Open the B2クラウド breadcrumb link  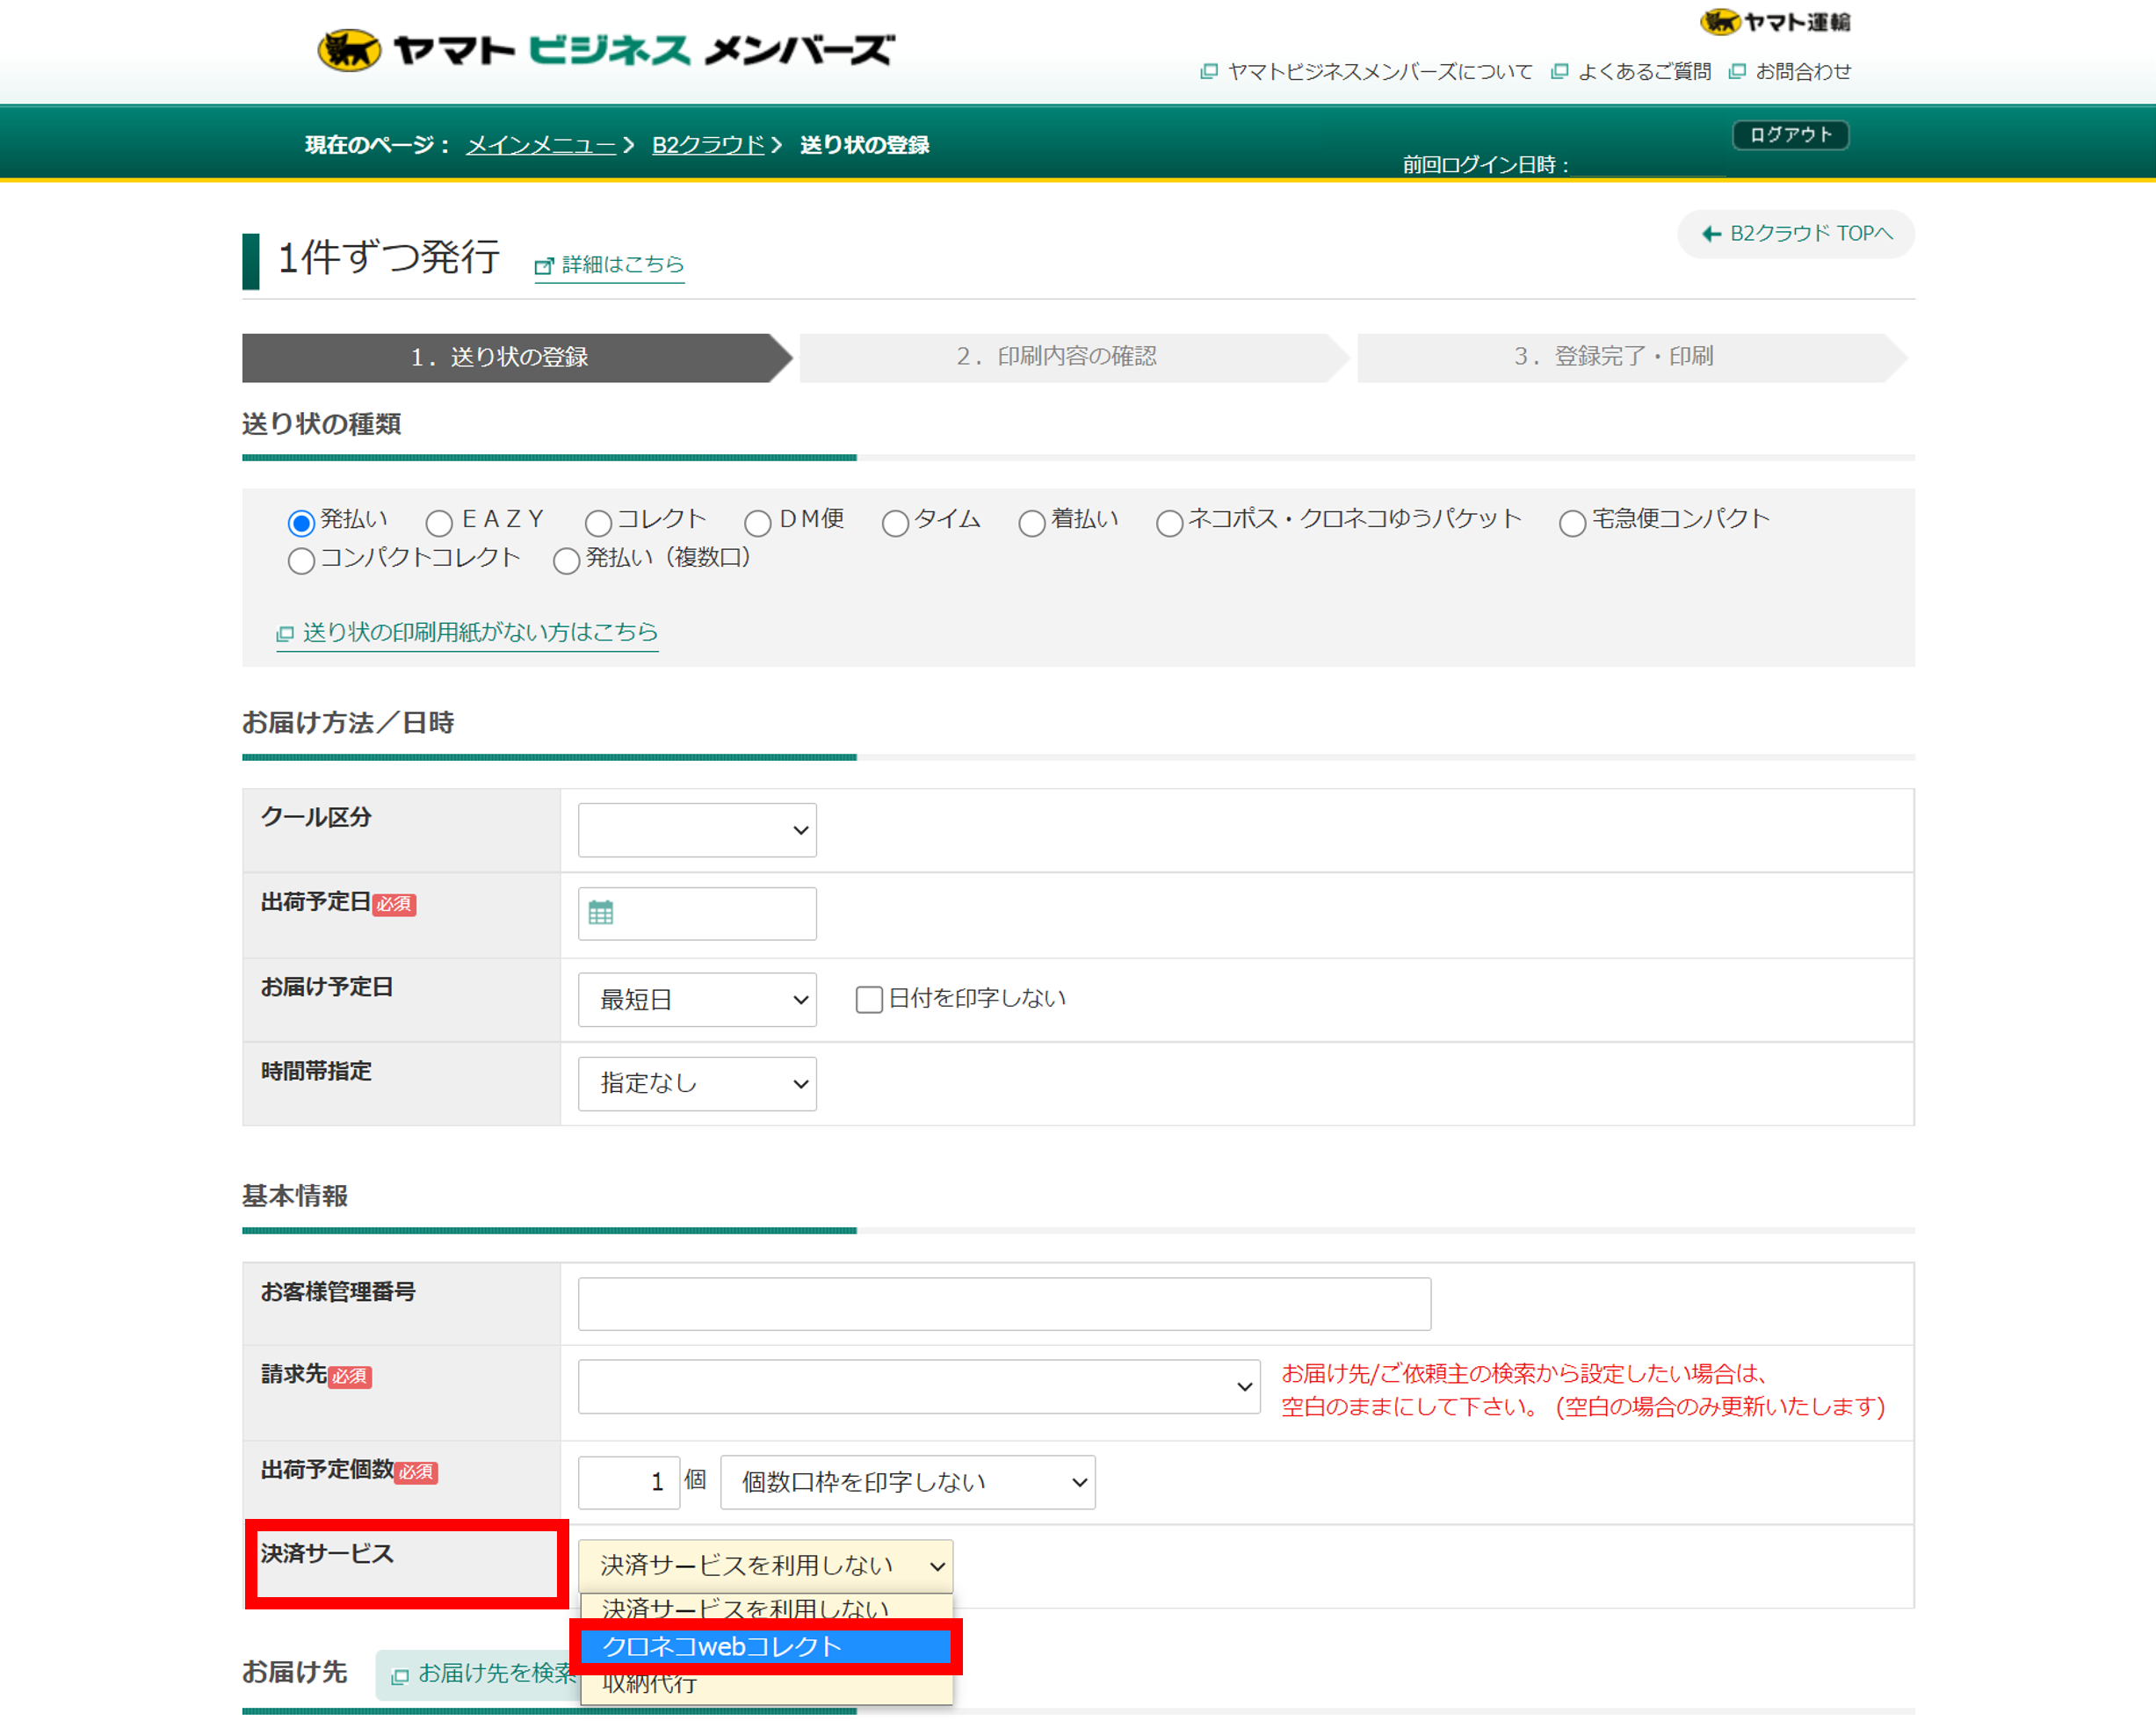[707, 144]
